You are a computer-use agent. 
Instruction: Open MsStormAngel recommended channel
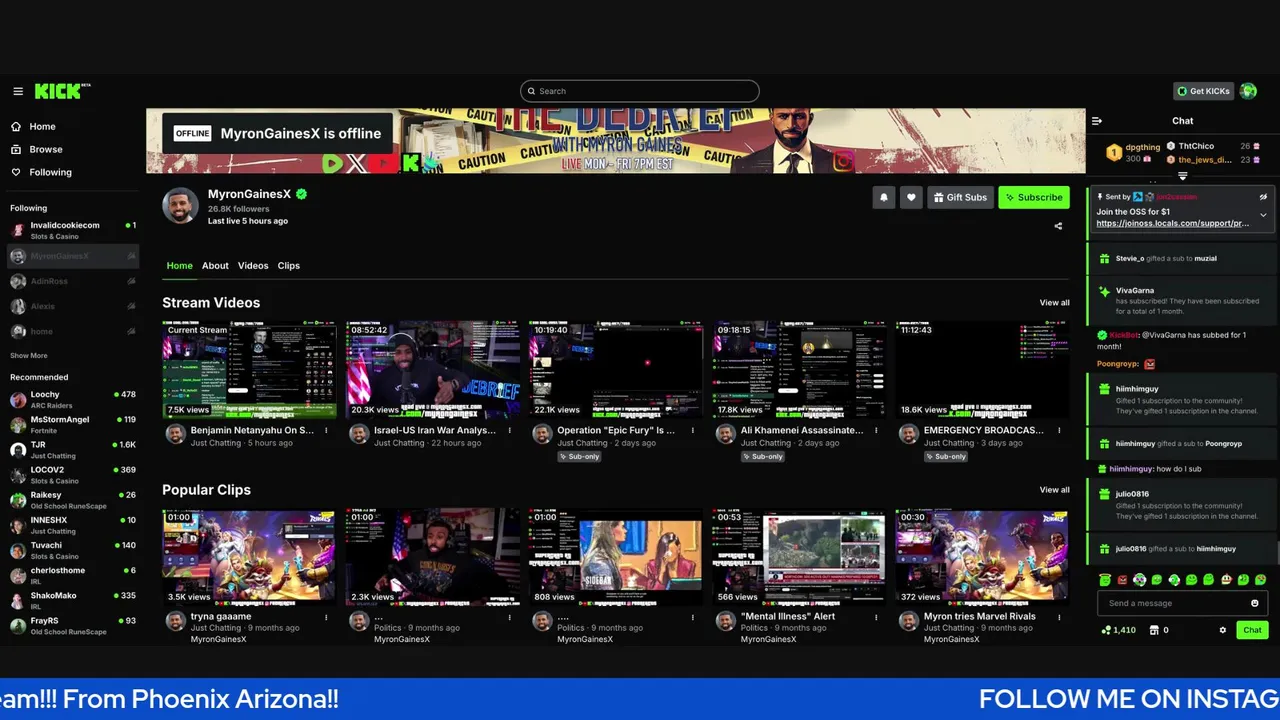[x=73, y=424]
